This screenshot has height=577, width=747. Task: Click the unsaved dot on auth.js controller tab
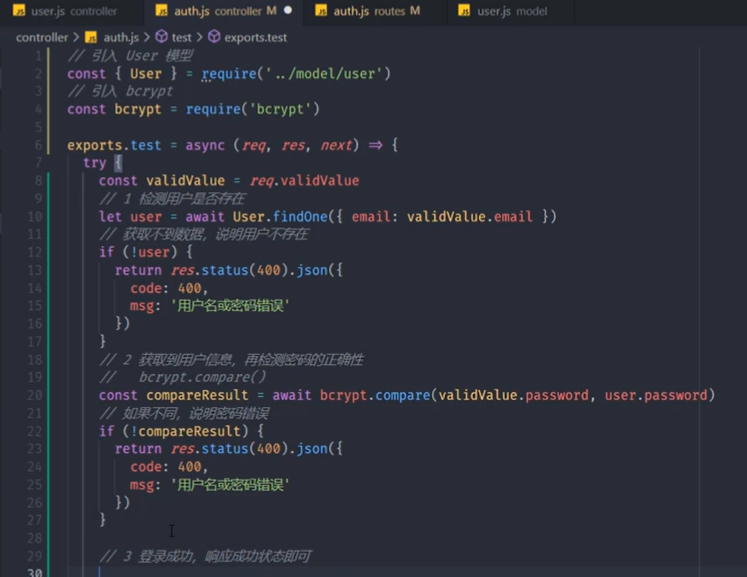tap(288, 10)
